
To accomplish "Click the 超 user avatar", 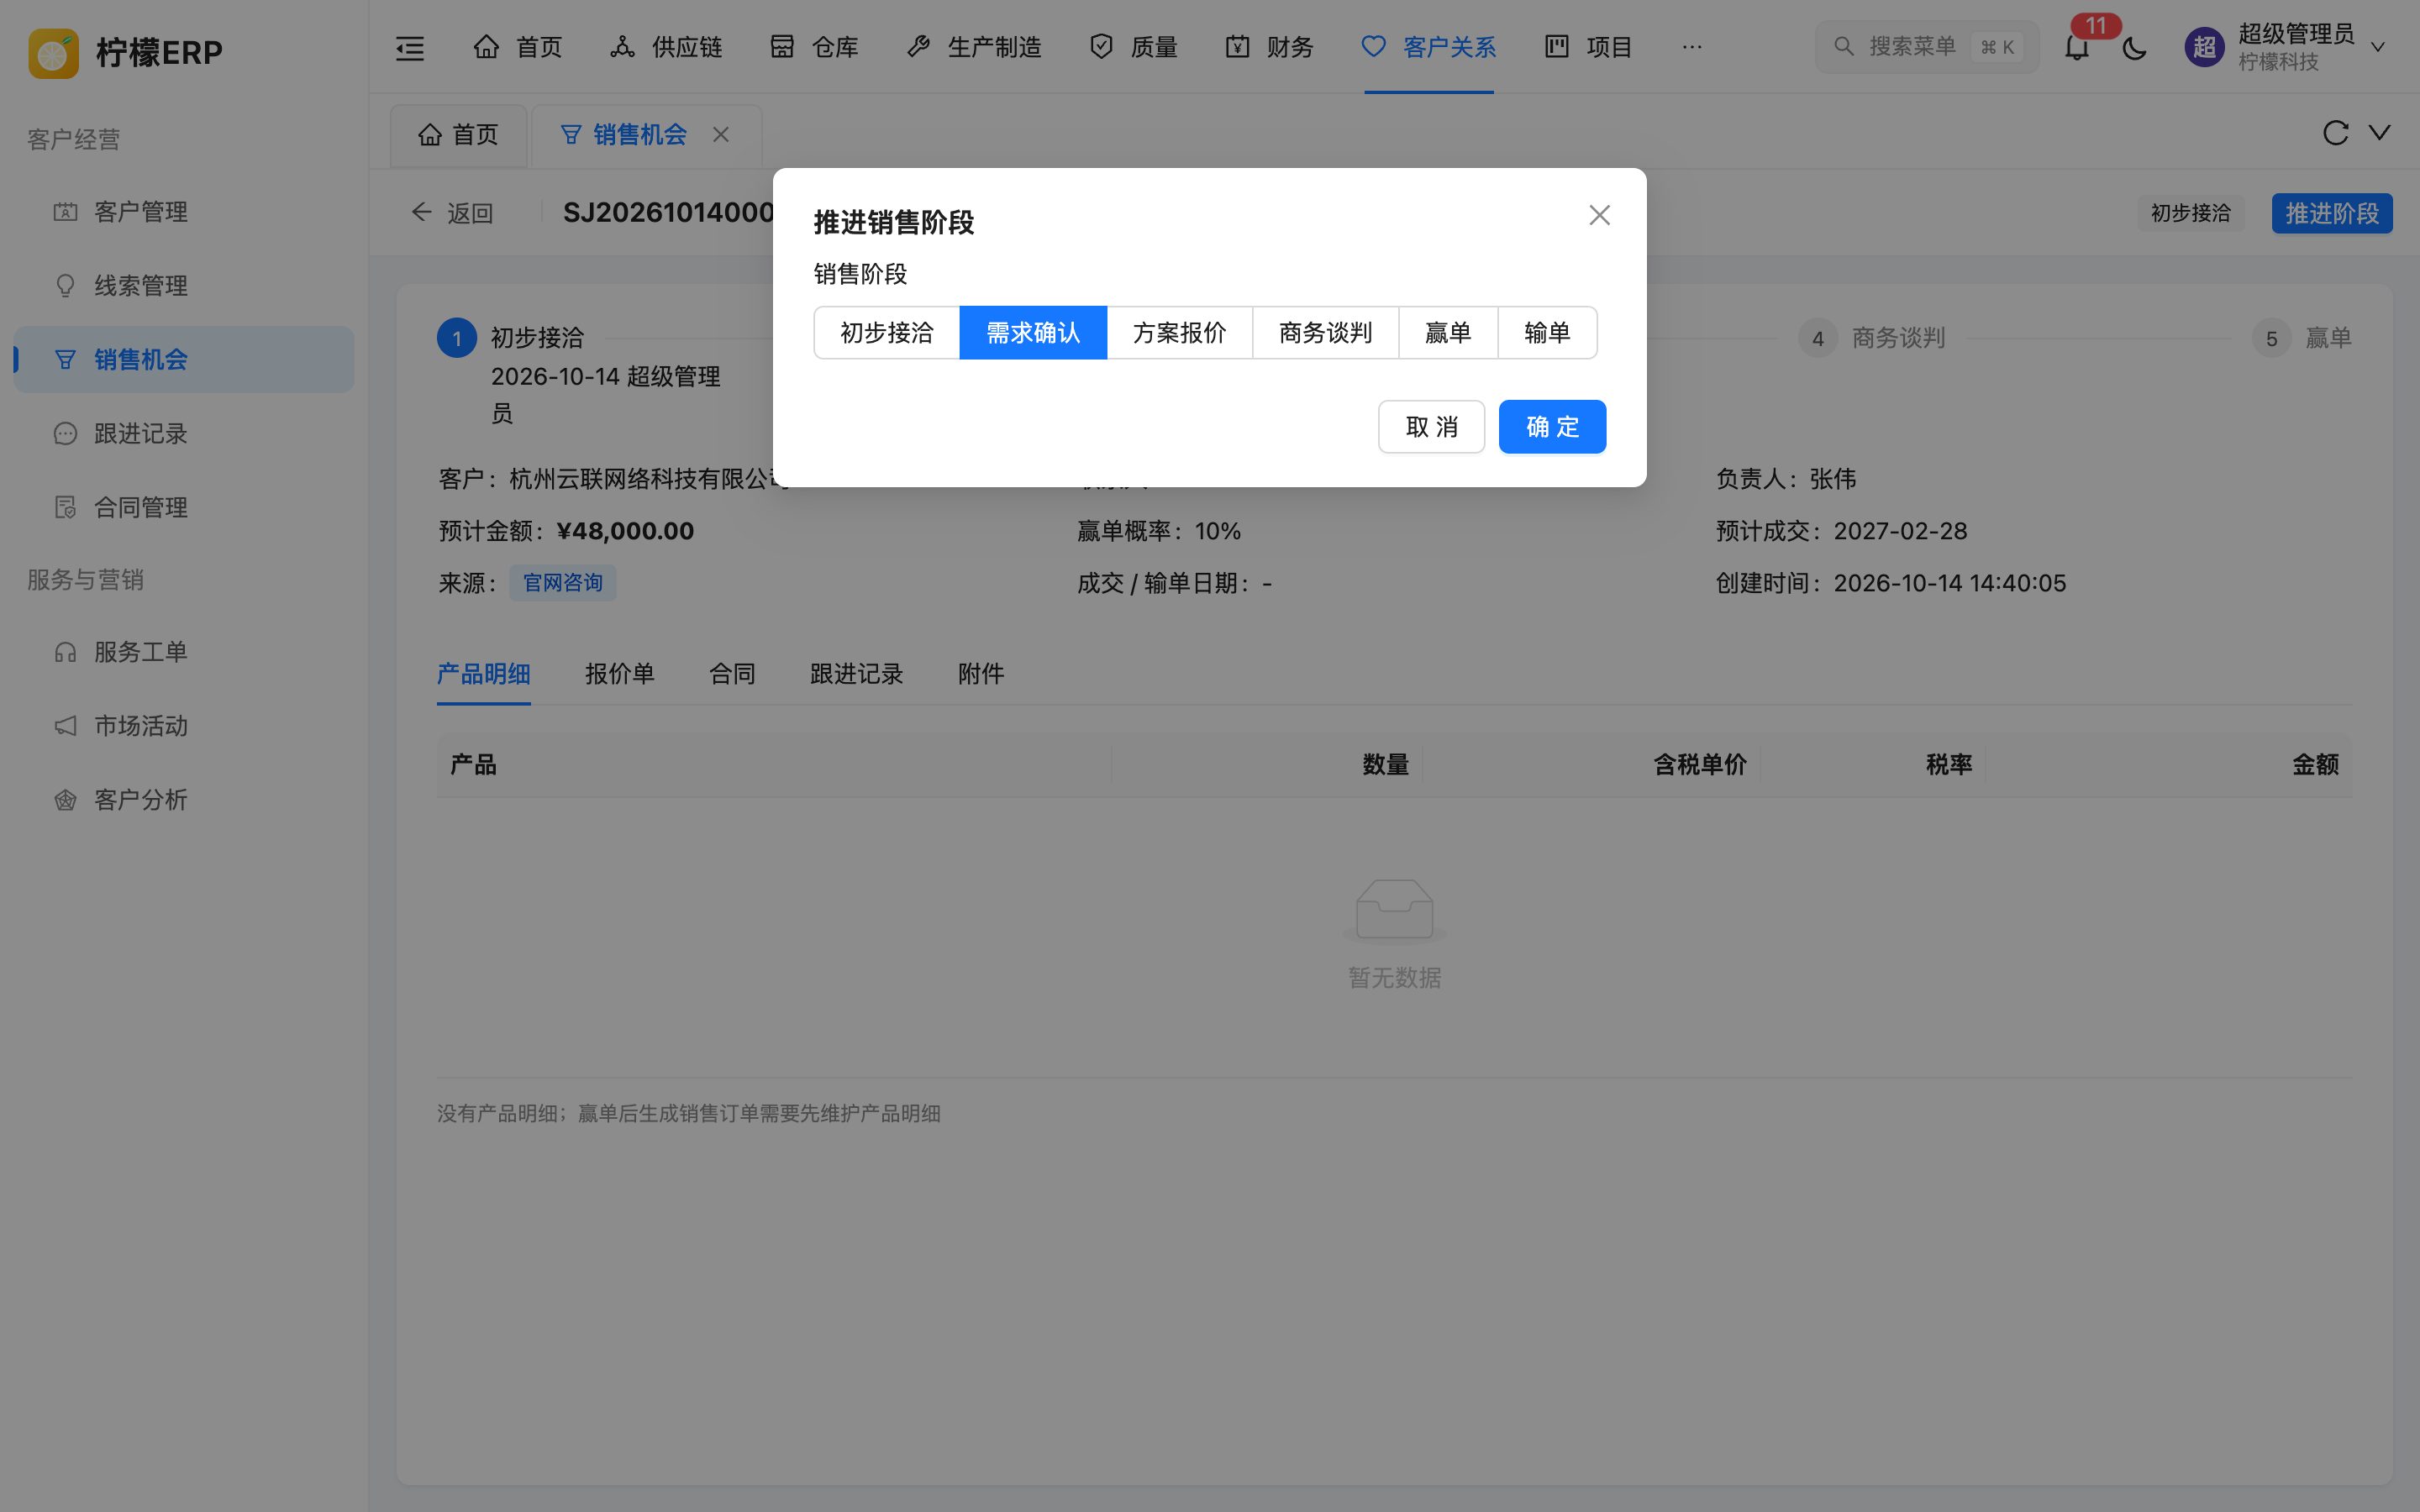I will (x=2204, y=47).
